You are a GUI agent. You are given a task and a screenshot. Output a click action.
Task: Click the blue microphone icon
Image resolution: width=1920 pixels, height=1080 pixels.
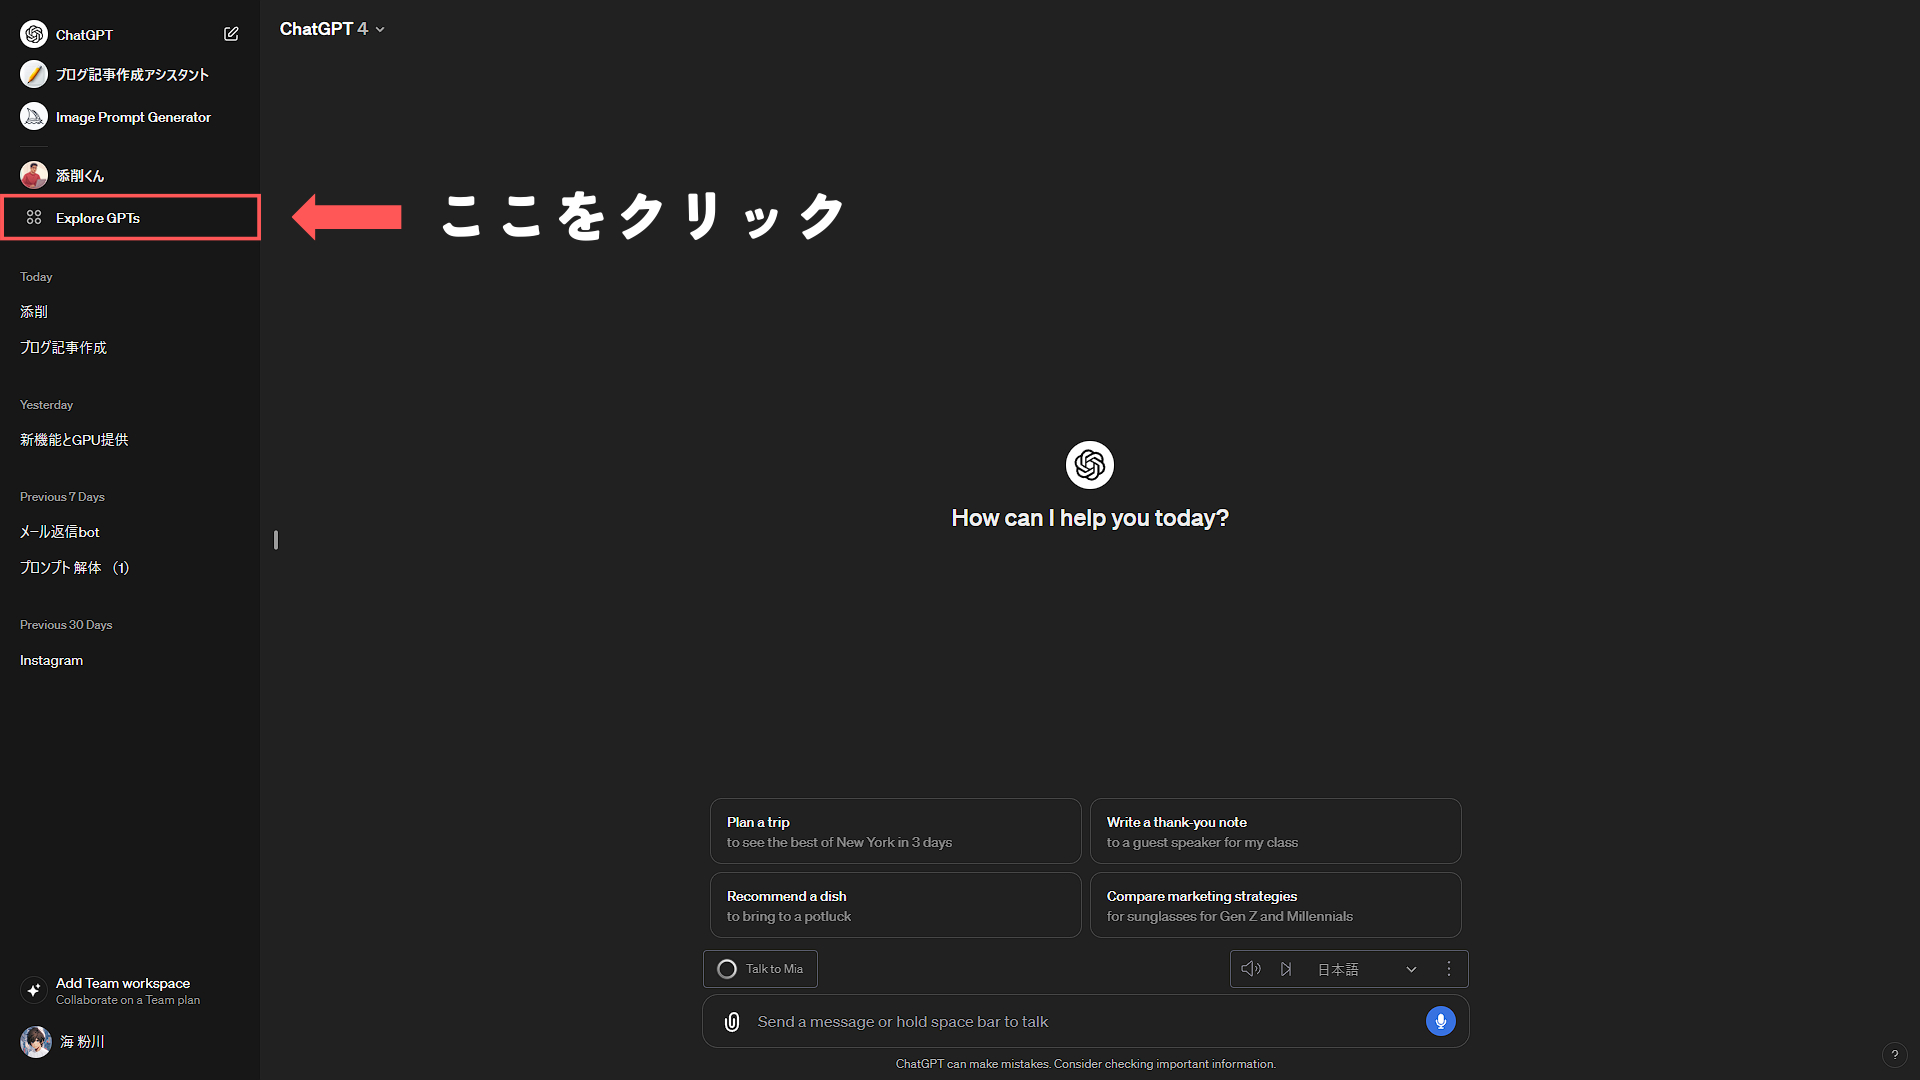point(1440,1021)
